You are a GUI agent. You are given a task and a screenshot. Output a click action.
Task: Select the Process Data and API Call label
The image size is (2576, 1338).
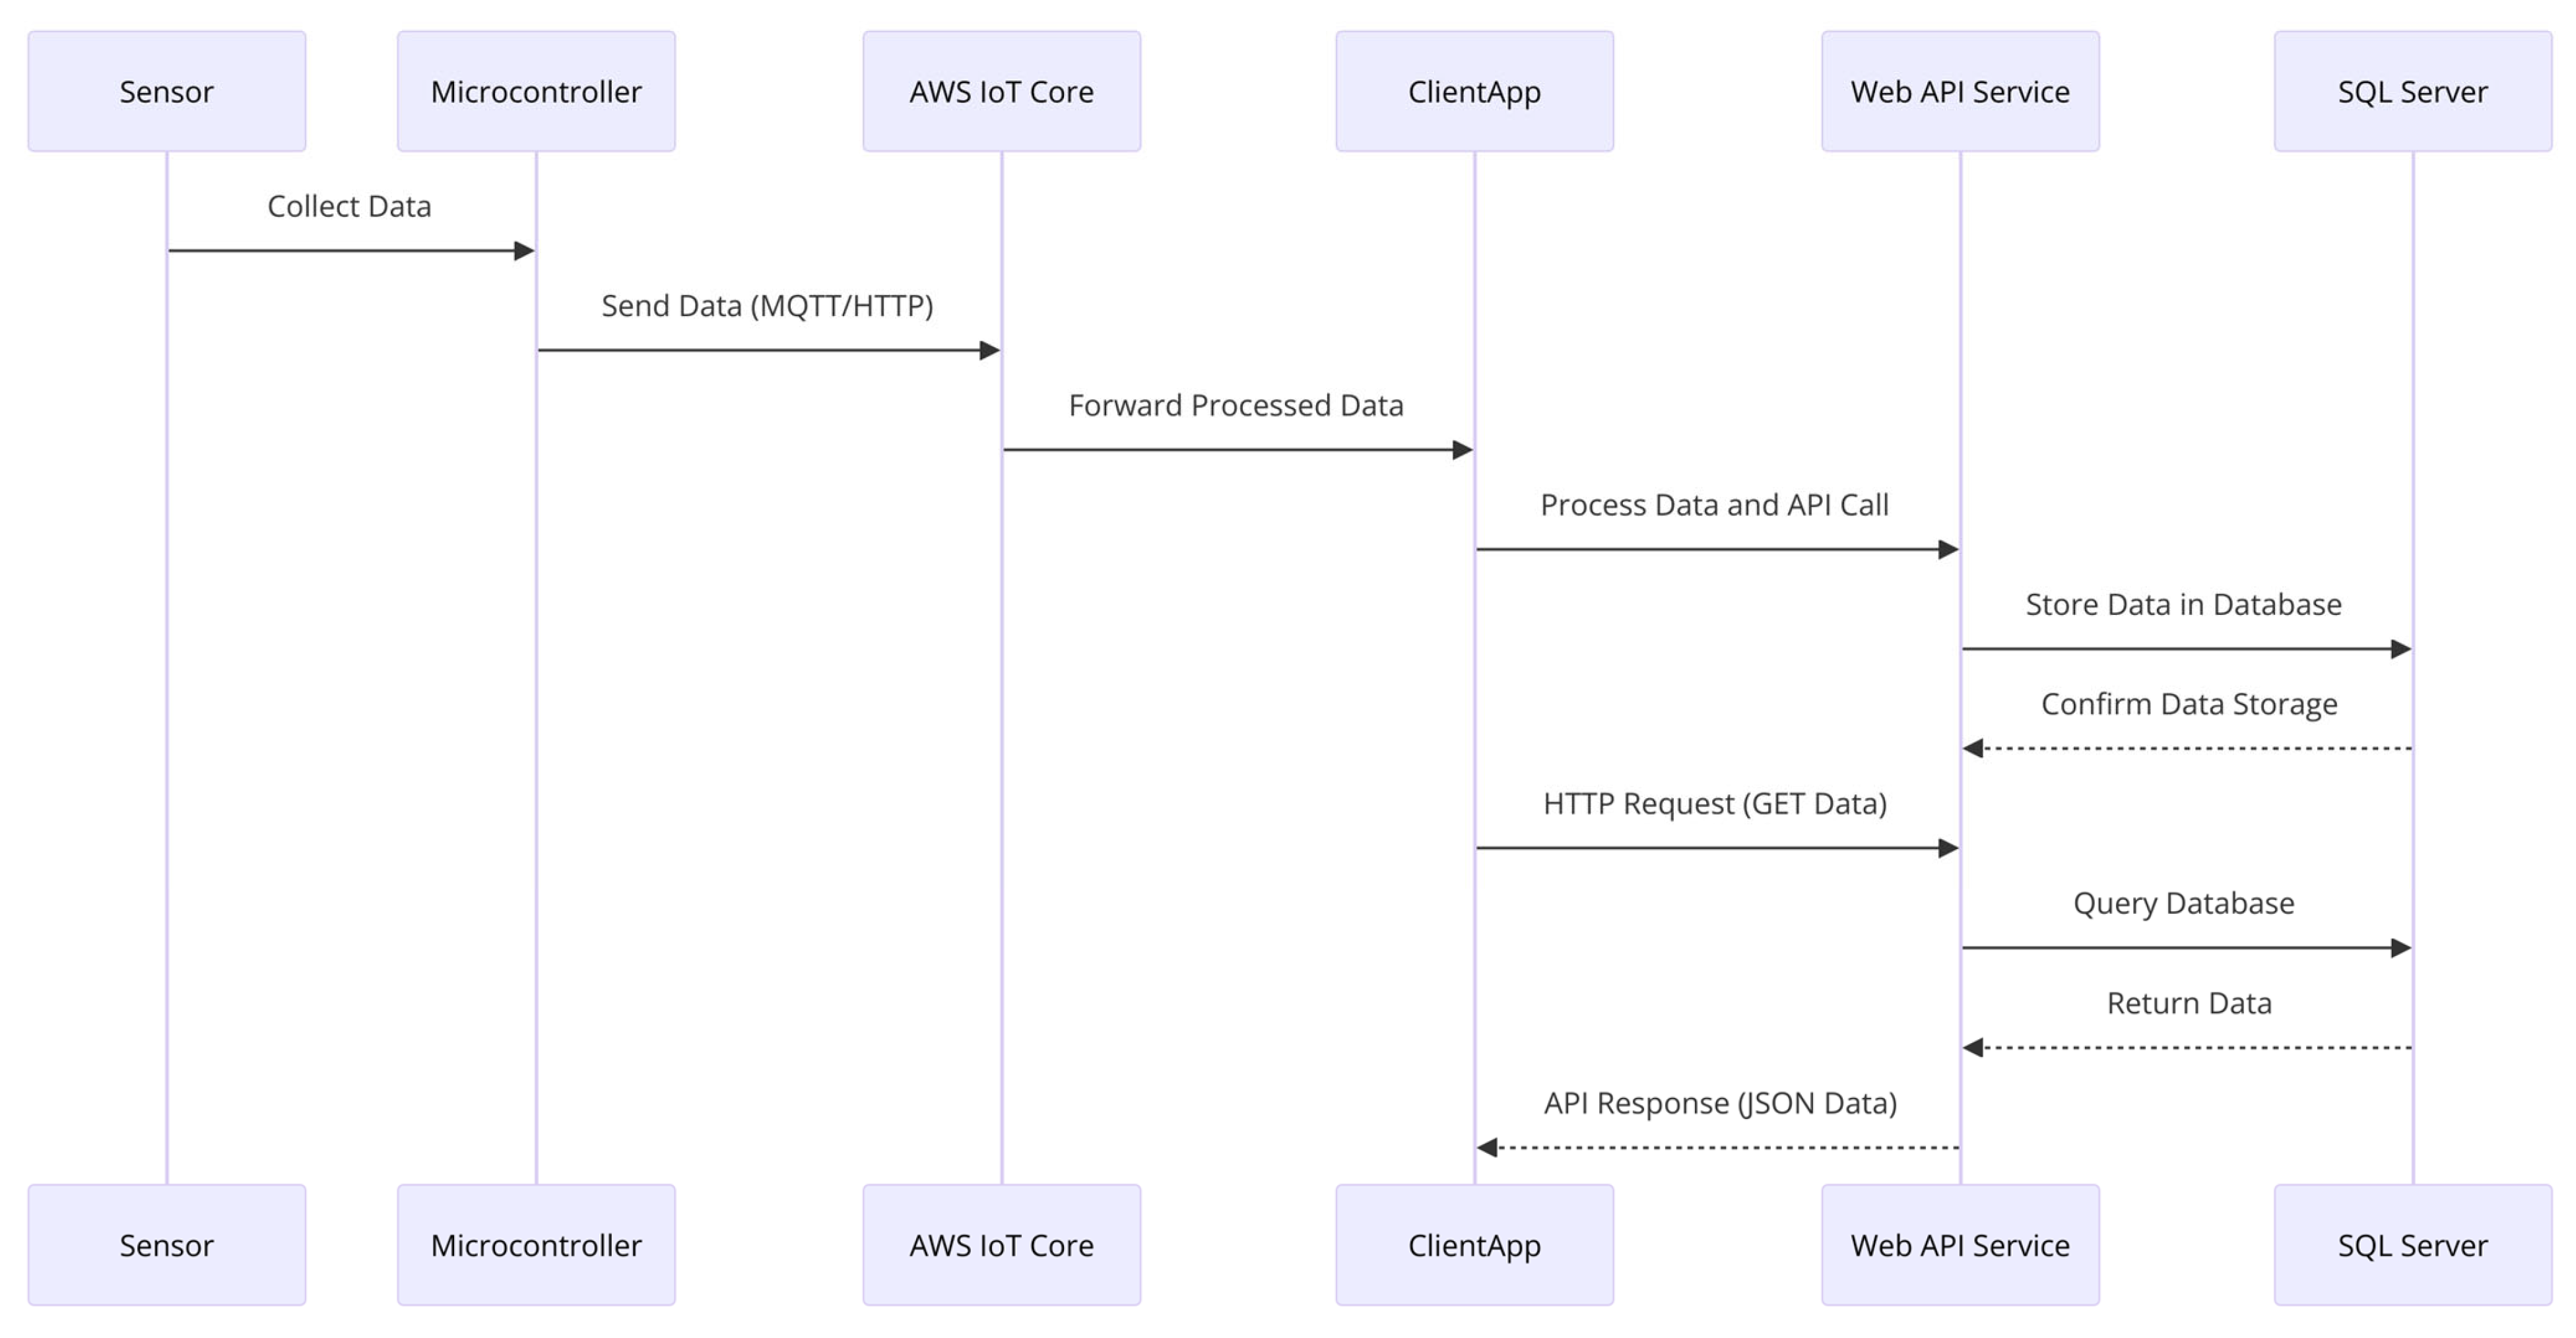[1714, 505]
